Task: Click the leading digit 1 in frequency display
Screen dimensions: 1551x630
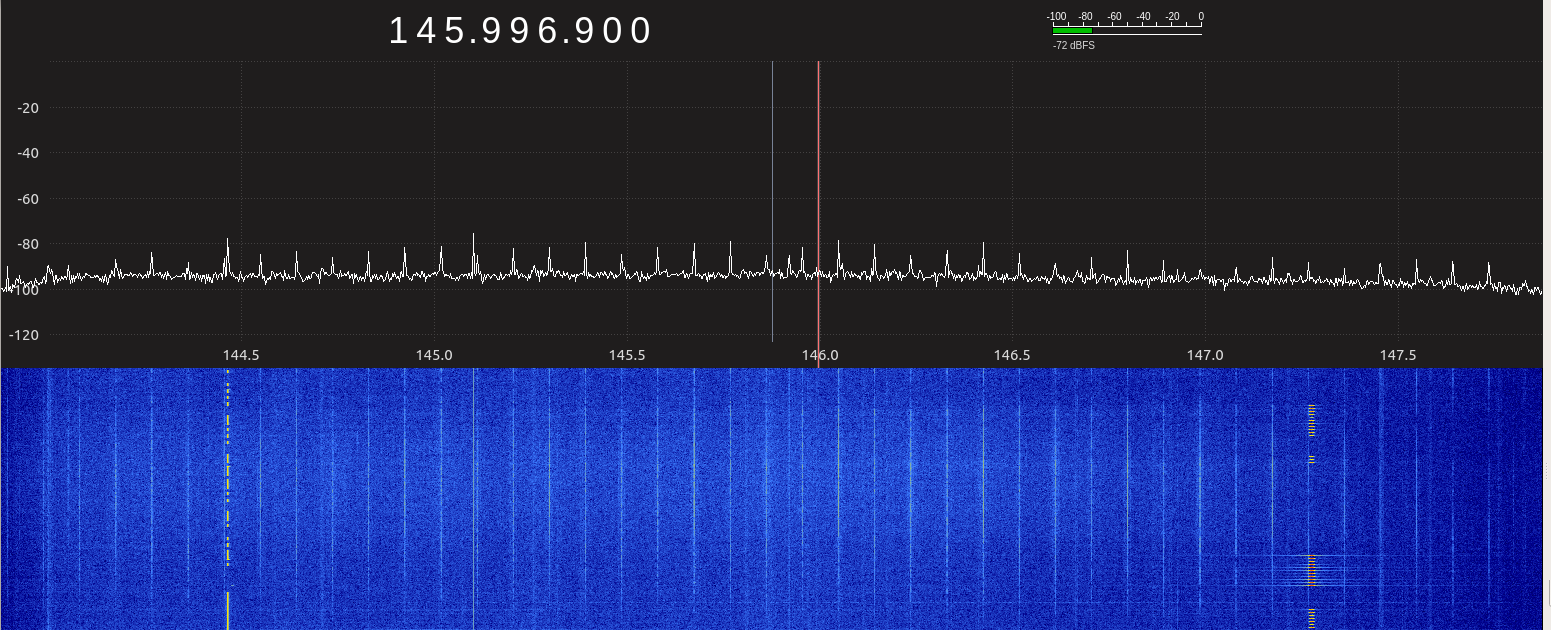Action: (397, 31)
